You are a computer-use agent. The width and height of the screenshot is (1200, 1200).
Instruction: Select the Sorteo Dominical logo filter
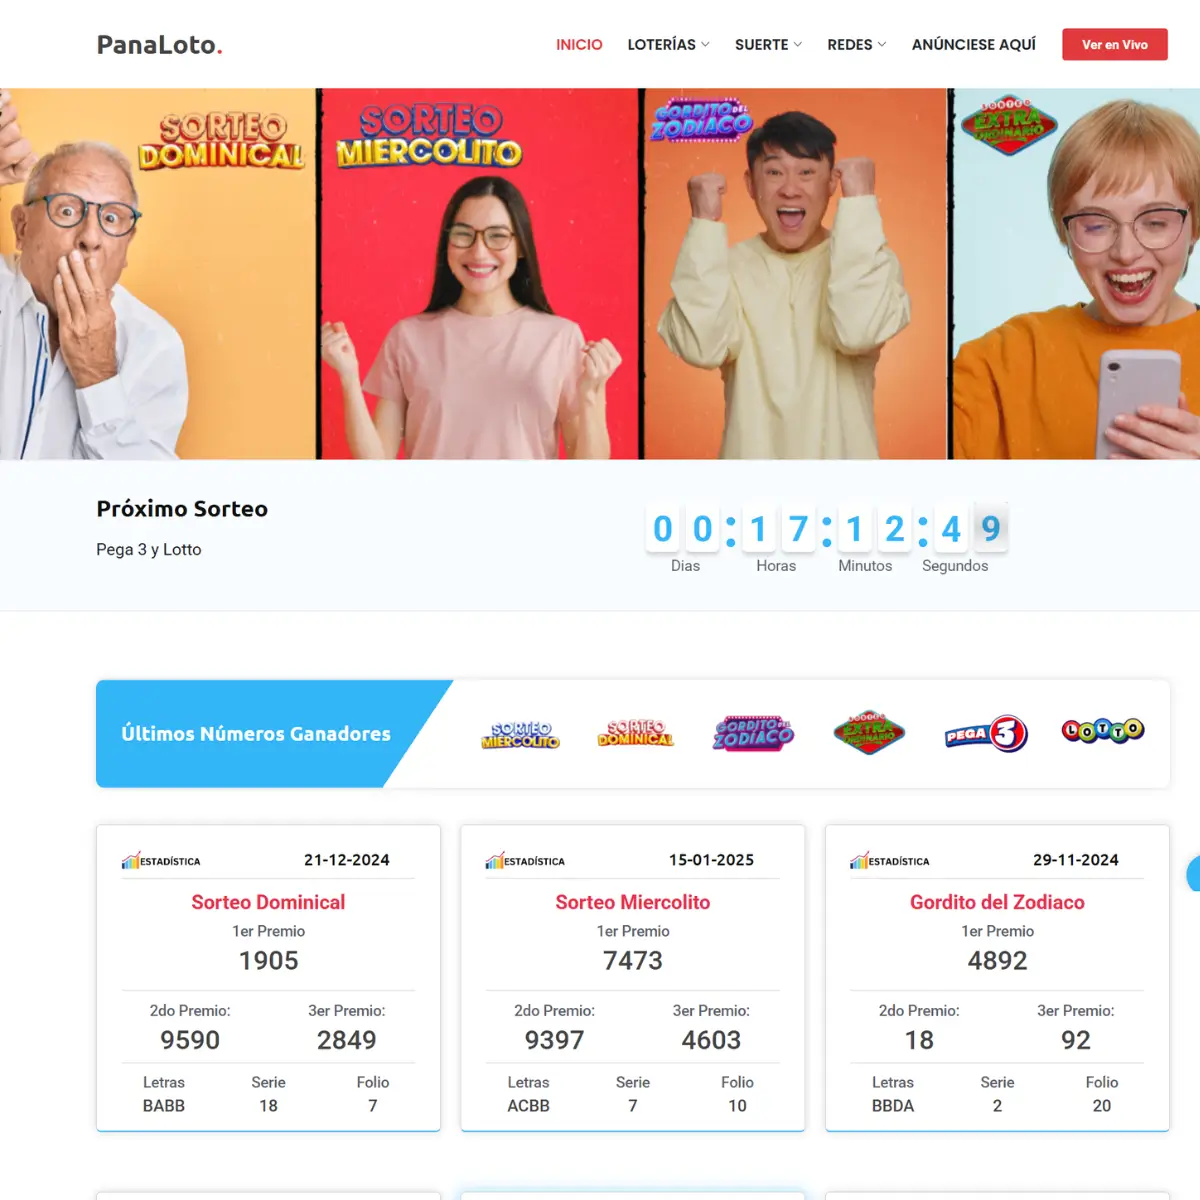636,734
